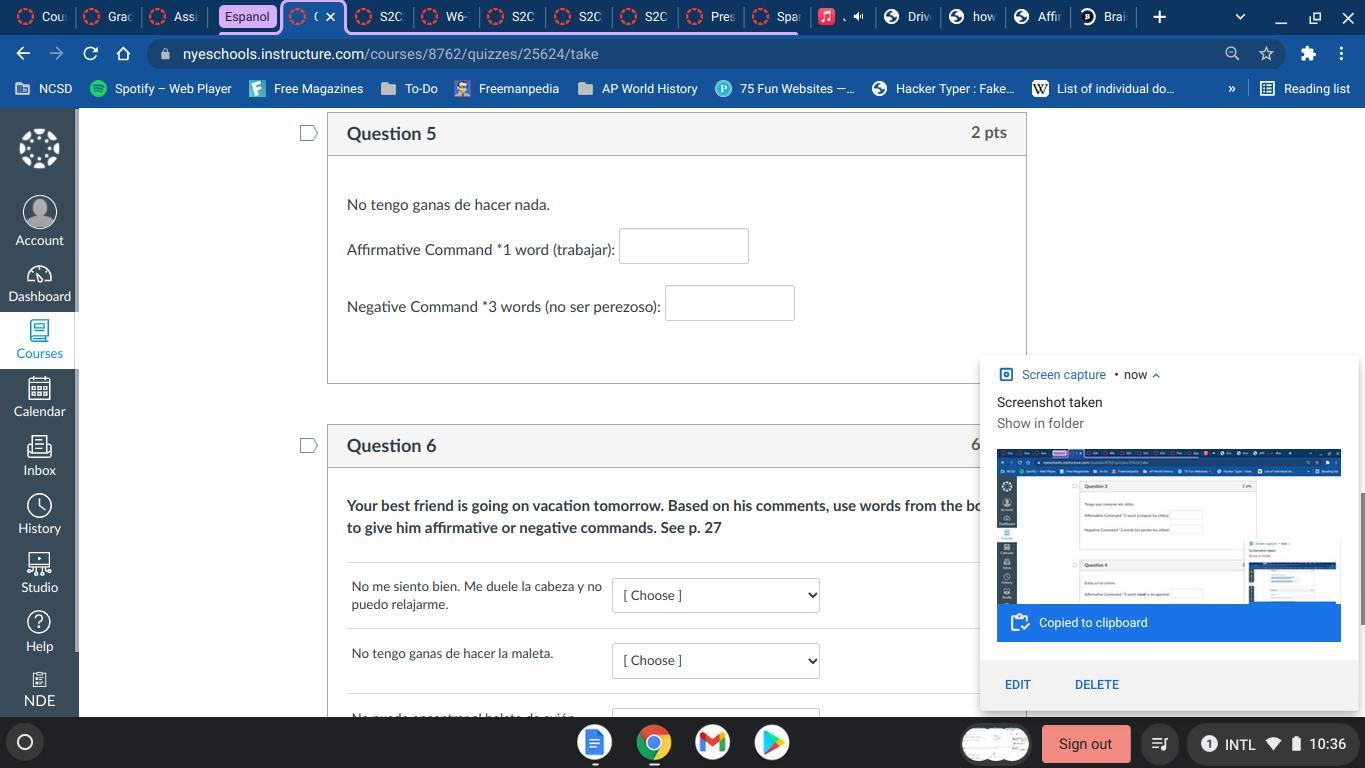This screenshot has width=1365, height=768.
Task: Open the List of individual do... bookmark
Action: pos(1103,89)
